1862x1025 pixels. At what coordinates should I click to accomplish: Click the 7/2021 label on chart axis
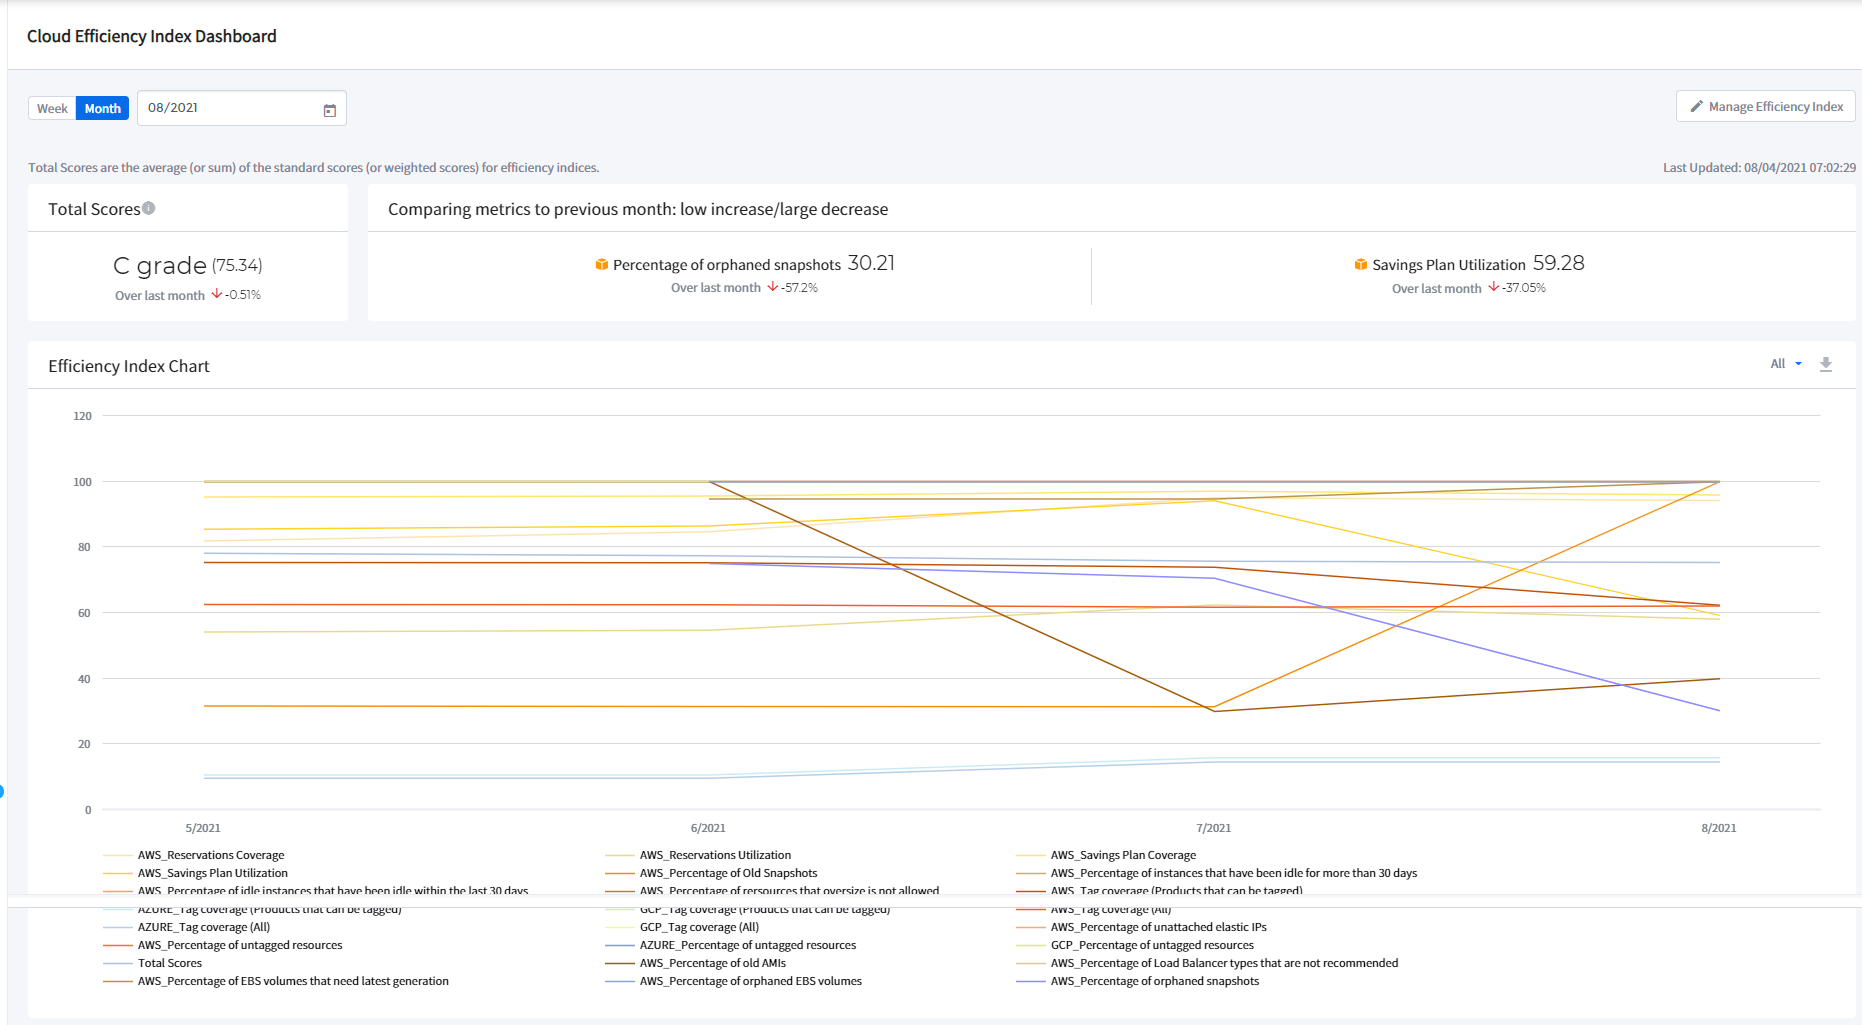point(1213,828)
